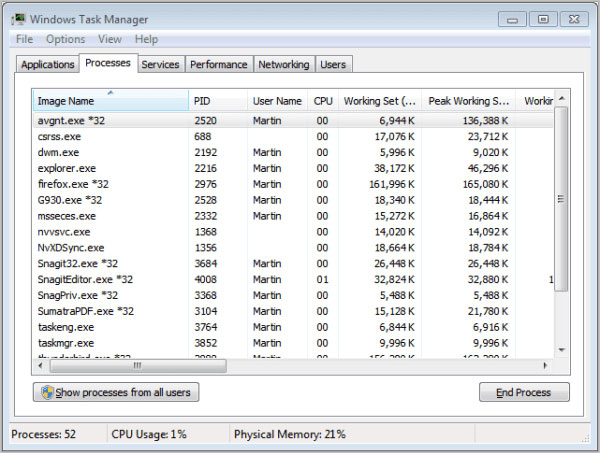Select the nvvsvc.exe process
The image size is (600, 453).
[x=293, y=232]
